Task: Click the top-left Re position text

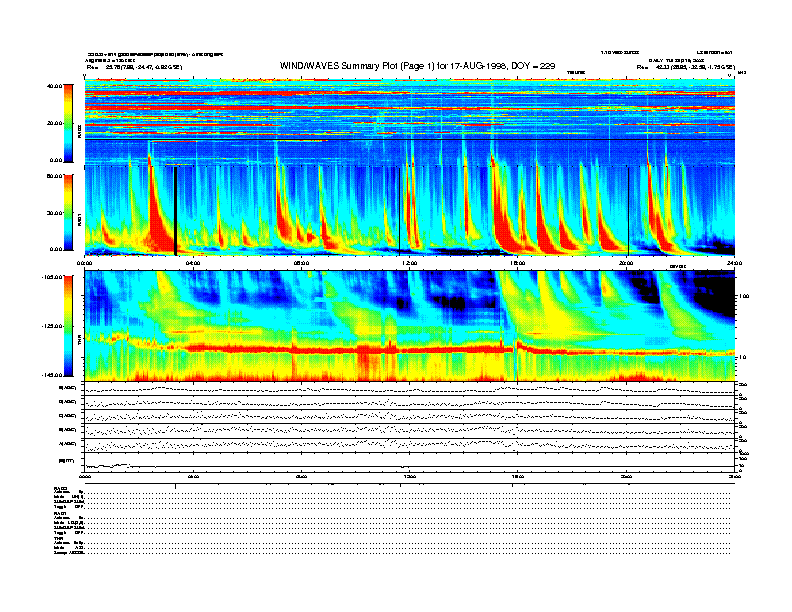Action: [x=134, y=67]
